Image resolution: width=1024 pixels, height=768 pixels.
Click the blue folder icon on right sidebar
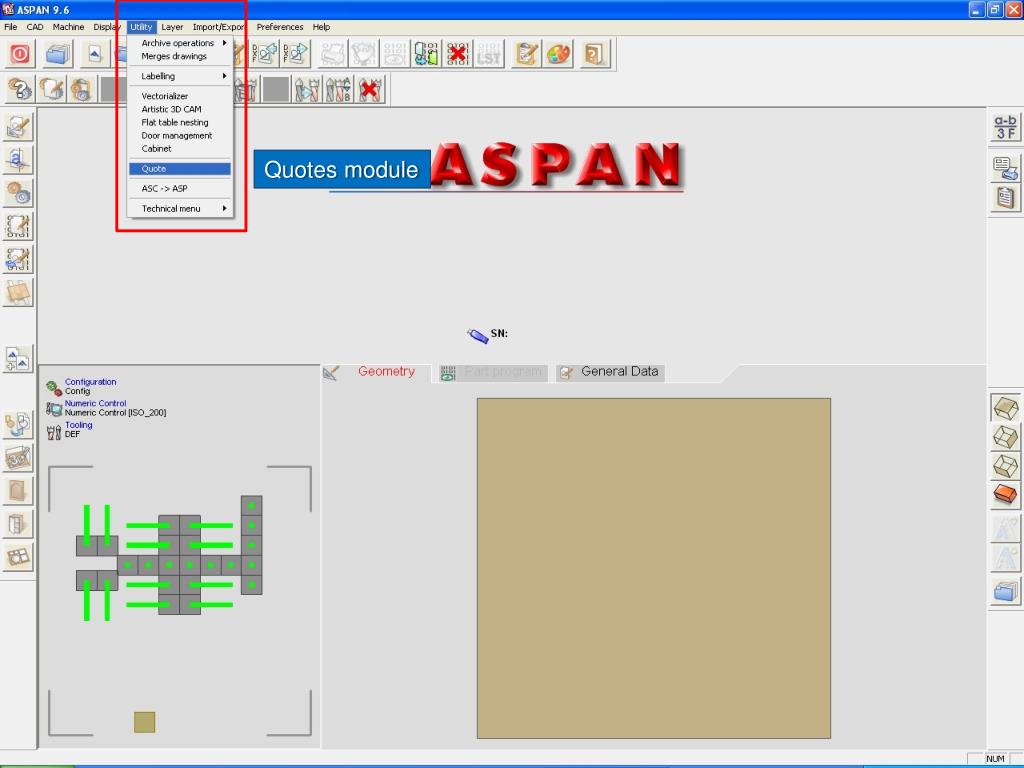point(1005,592)
